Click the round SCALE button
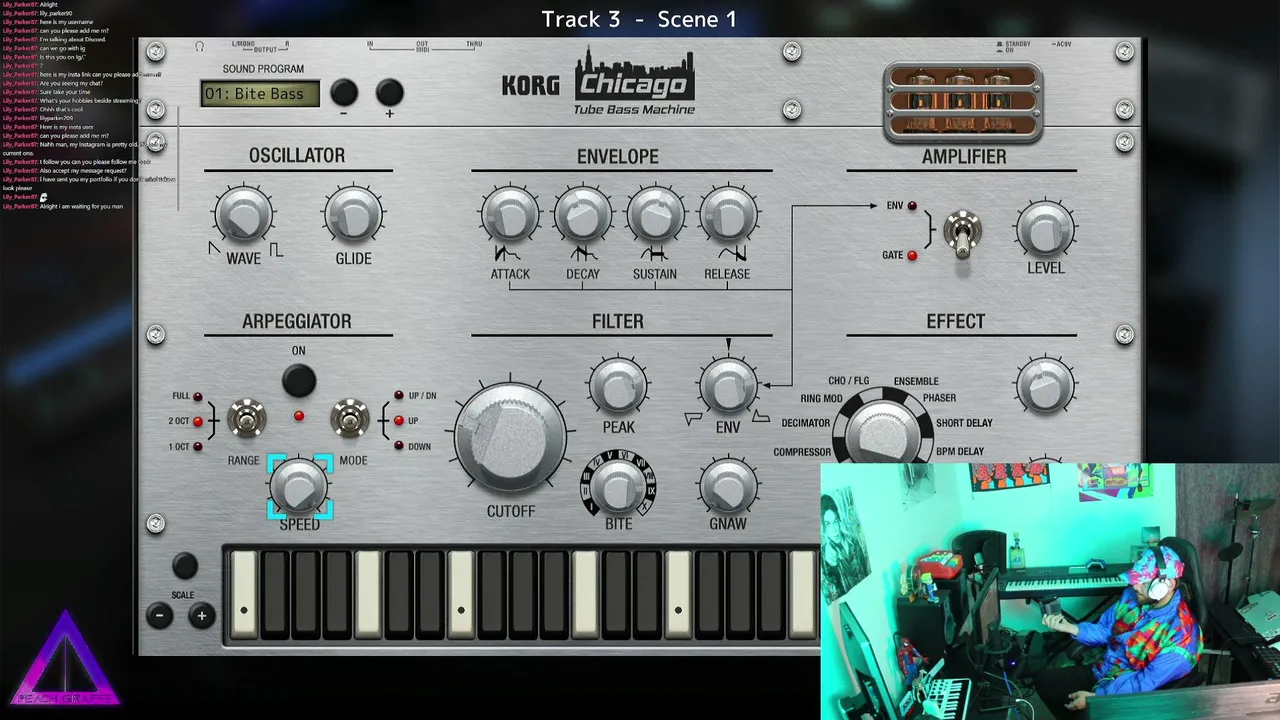 coord(184,566)
